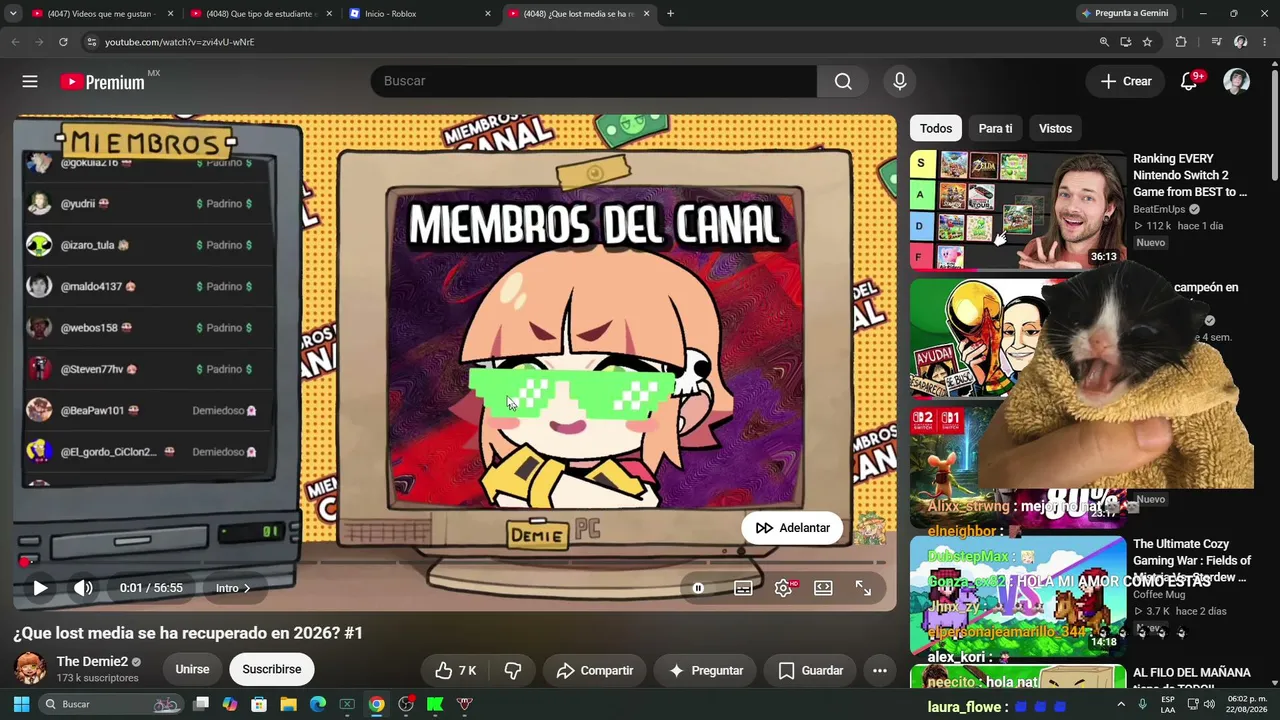The width and height of the screenshot is (1280, 720).
Task: Mute the video volume
Action: pos(83,588)
